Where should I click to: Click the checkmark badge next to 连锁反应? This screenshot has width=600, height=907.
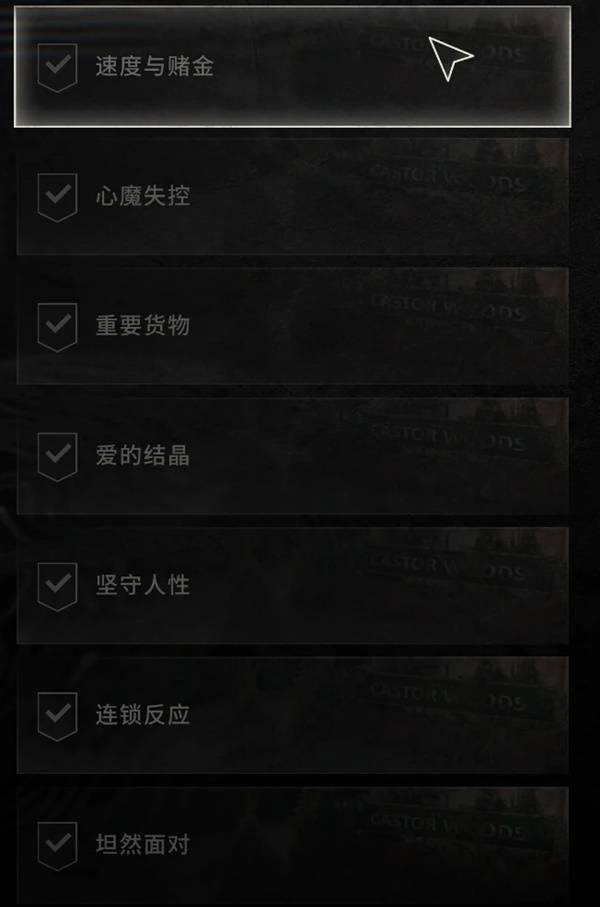[x=57, y=716]
